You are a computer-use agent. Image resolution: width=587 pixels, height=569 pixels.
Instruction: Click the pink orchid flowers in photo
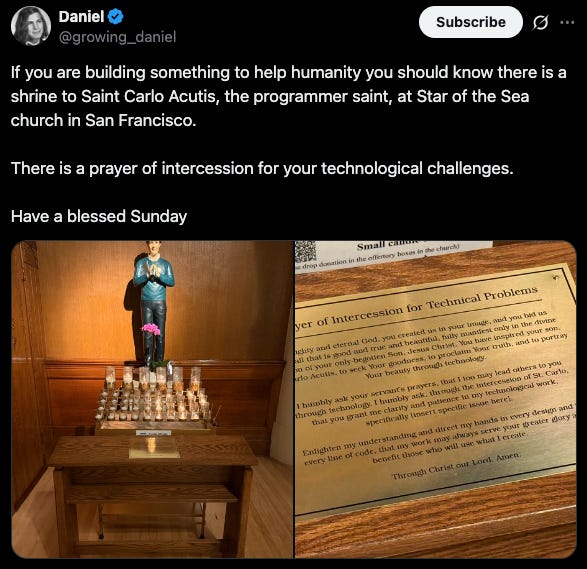click(151, 329)
